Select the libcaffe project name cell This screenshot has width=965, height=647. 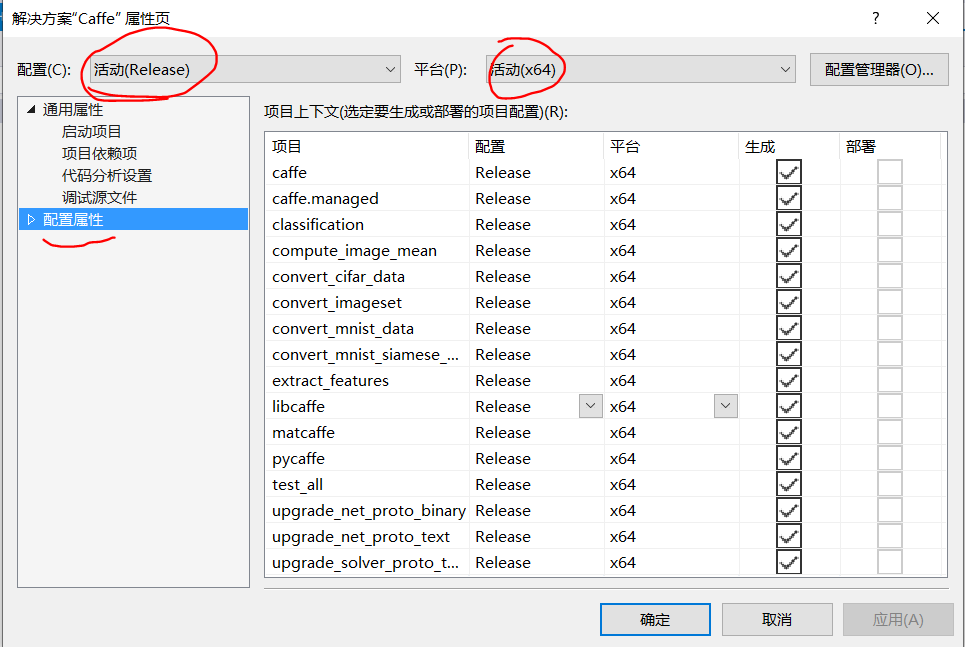[x=367, y=406]
